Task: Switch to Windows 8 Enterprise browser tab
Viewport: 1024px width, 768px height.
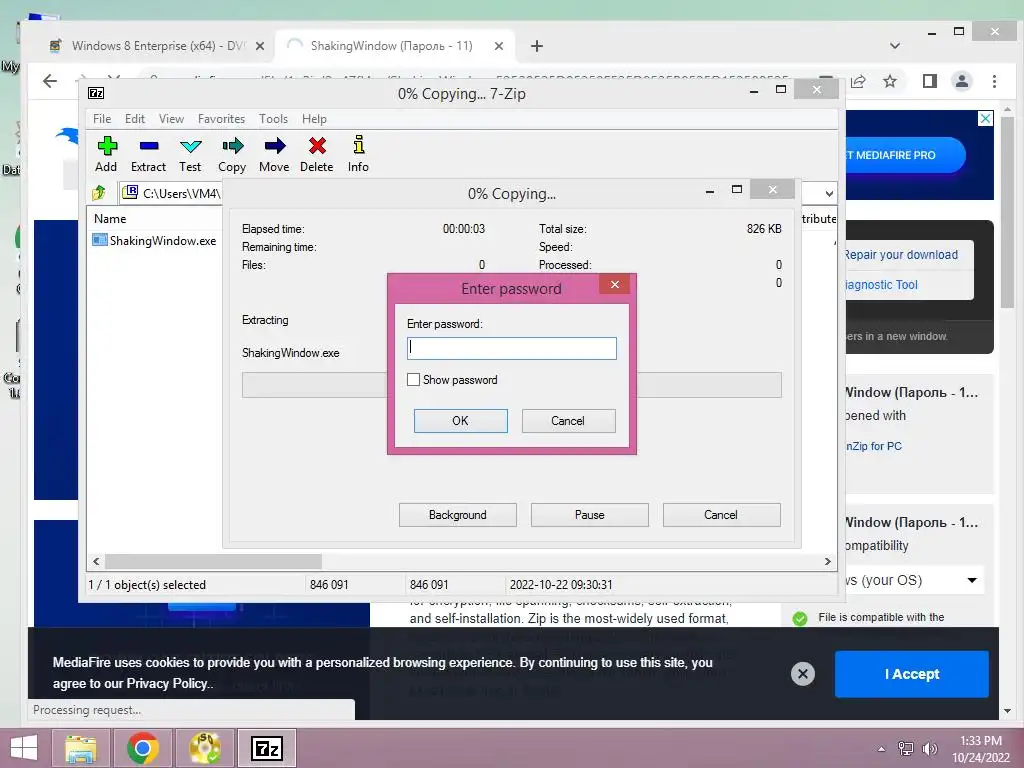Action: pos(157,46)
